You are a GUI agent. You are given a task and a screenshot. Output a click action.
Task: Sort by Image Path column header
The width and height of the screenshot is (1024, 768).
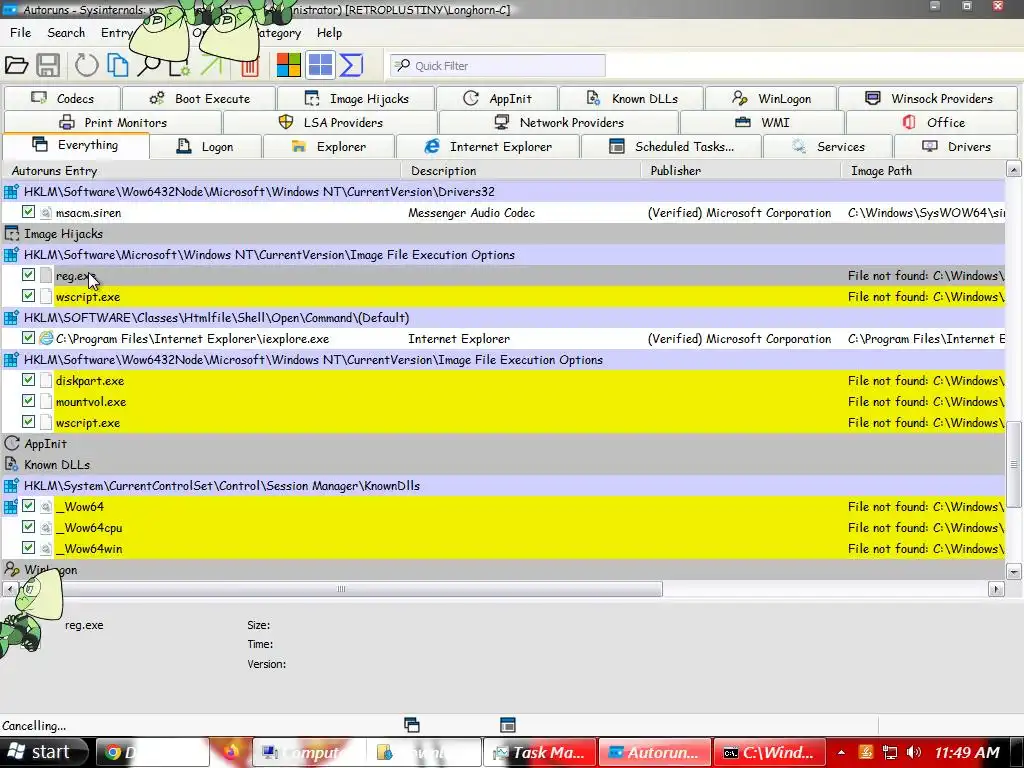[923, 170]
